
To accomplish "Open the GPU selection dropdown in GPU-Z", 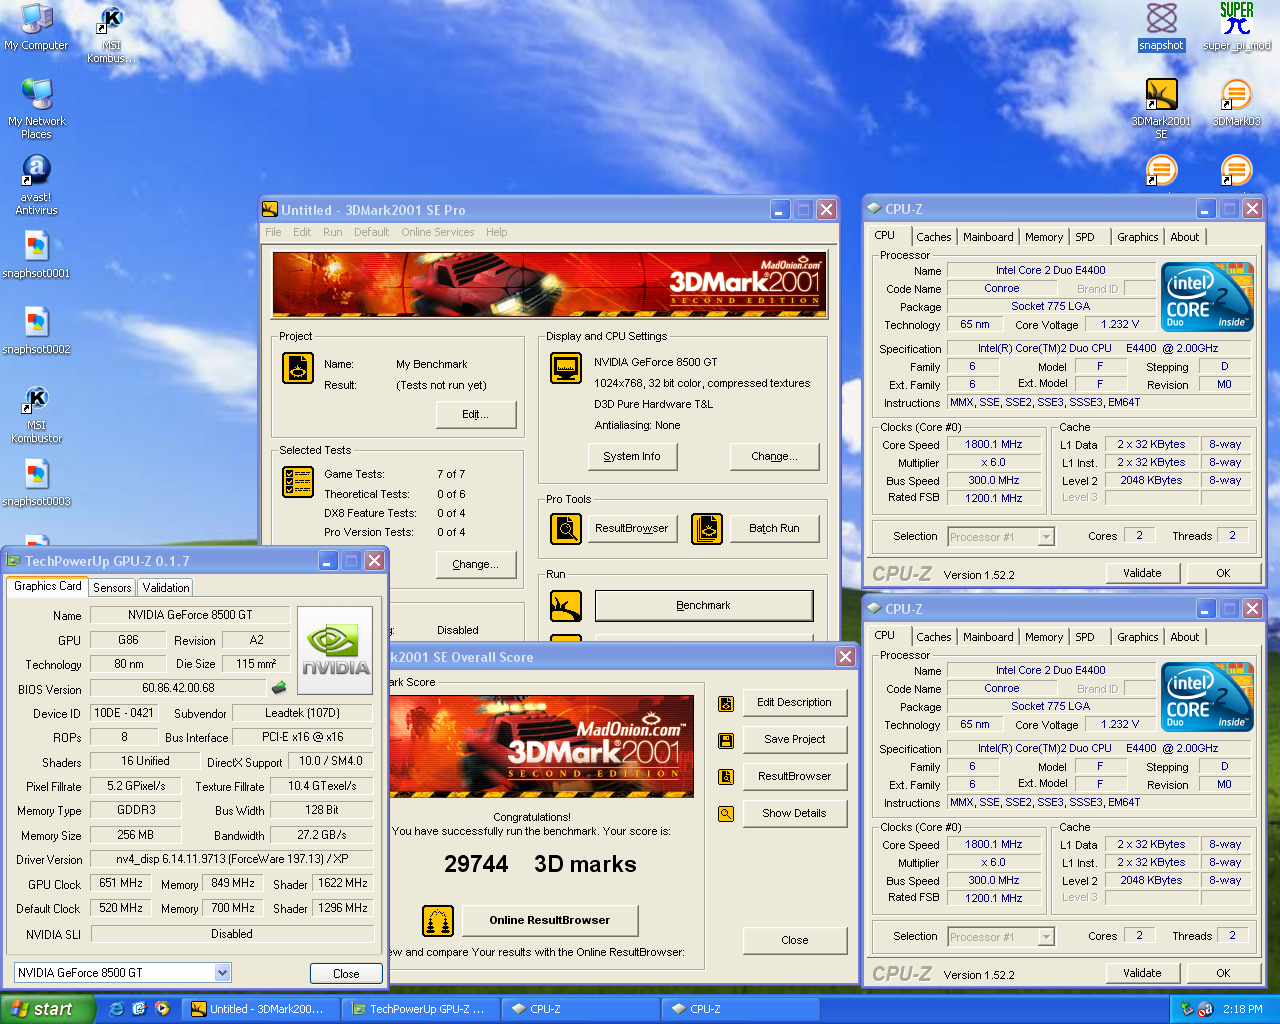I will pyautogui.click(x=222, y=972).
